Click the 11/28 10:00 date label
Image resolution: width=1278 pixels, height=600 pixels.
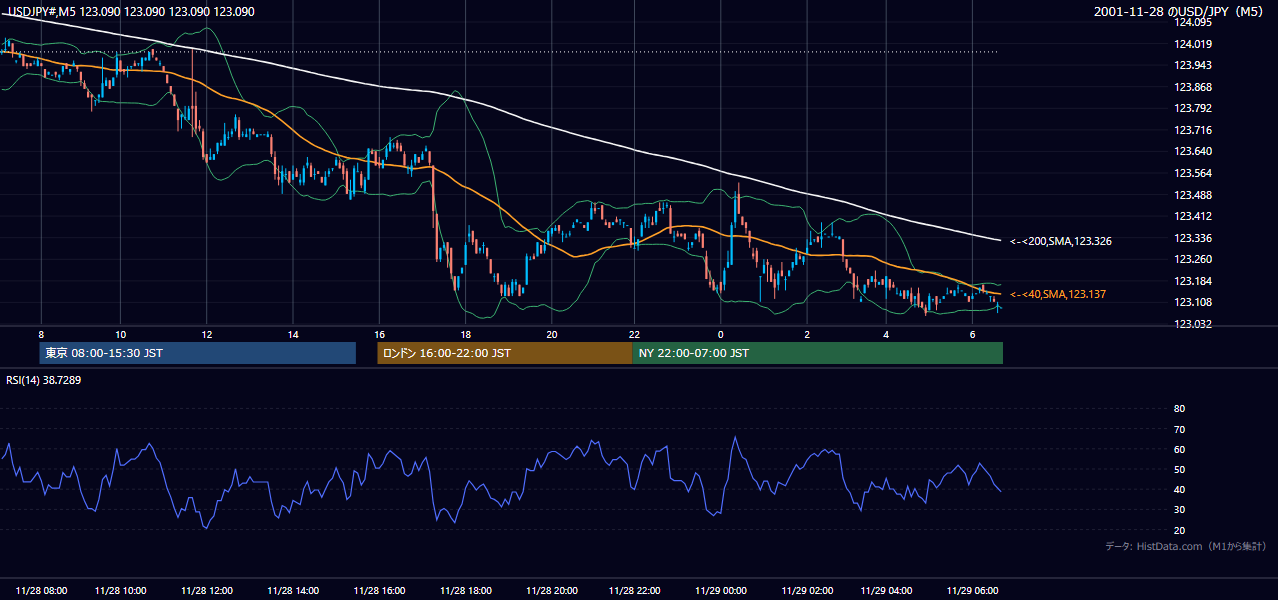tap(122, 591)
